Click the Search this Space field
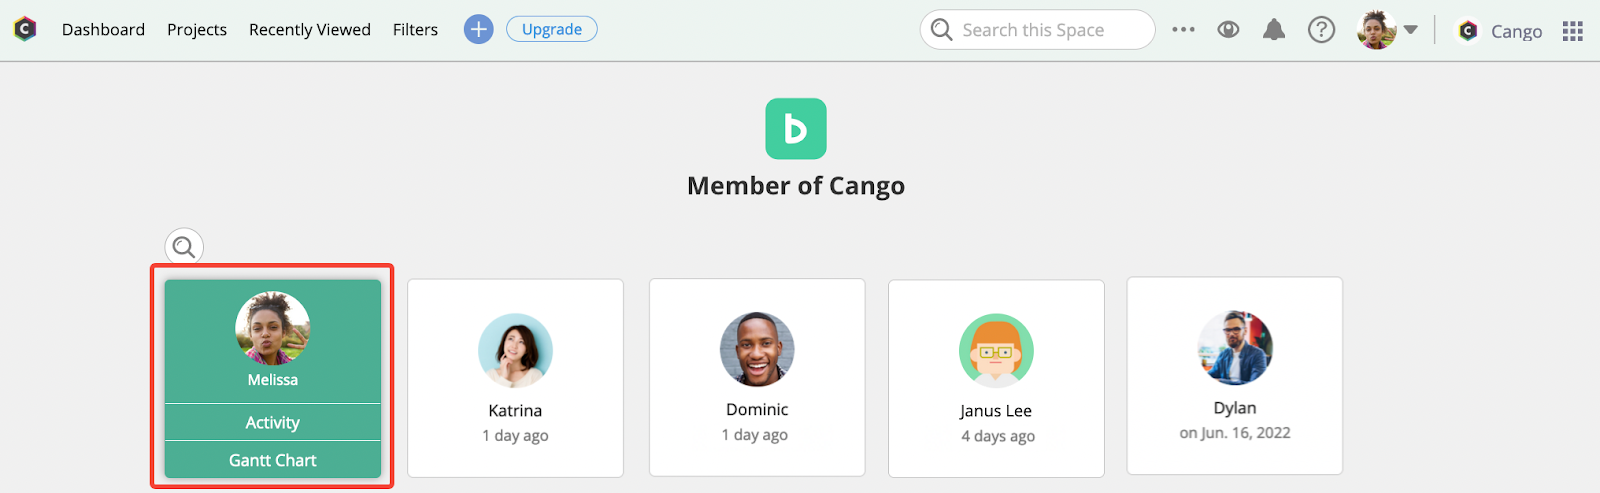This screenshot has width=1600, height=493. pos(1037,30)
